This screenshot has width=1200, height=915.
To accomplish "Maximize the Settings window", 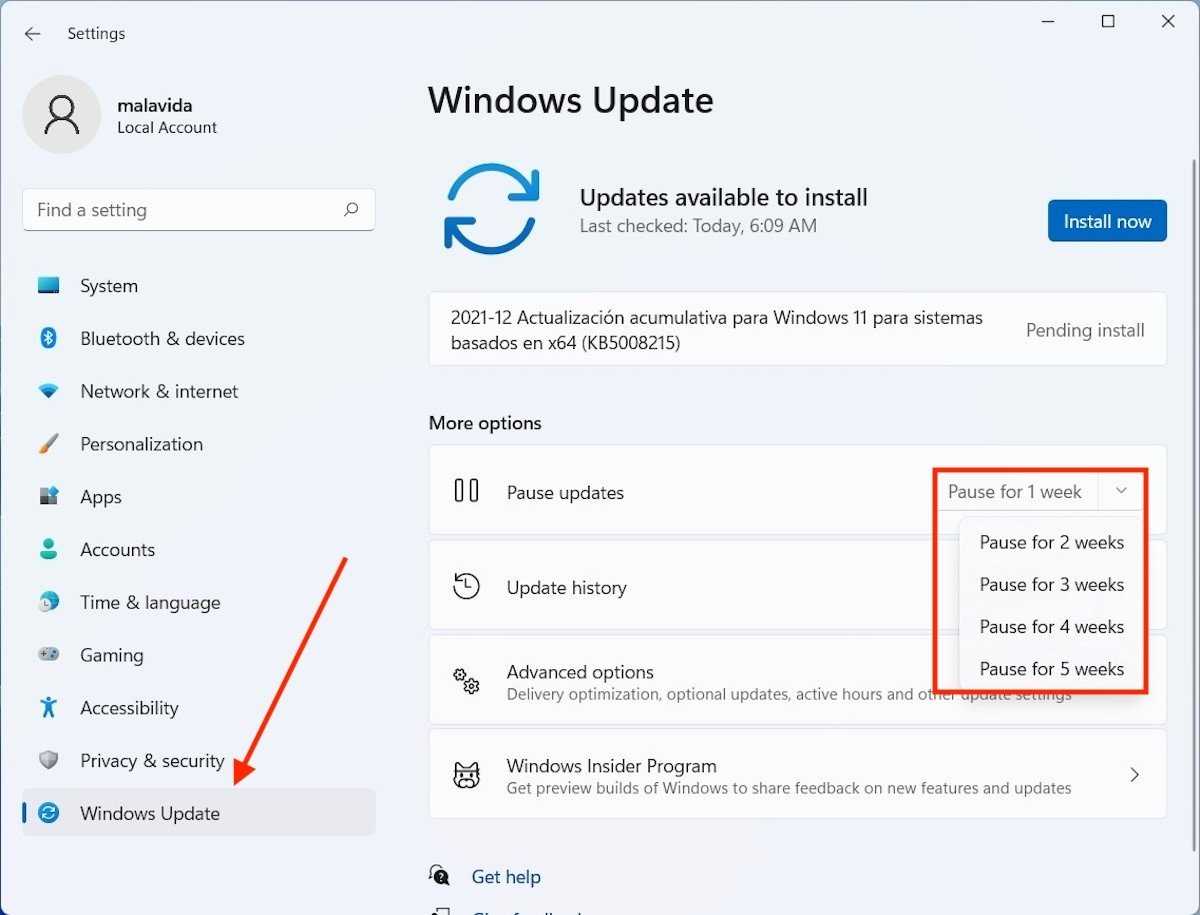I will [x=1107, y=21].
